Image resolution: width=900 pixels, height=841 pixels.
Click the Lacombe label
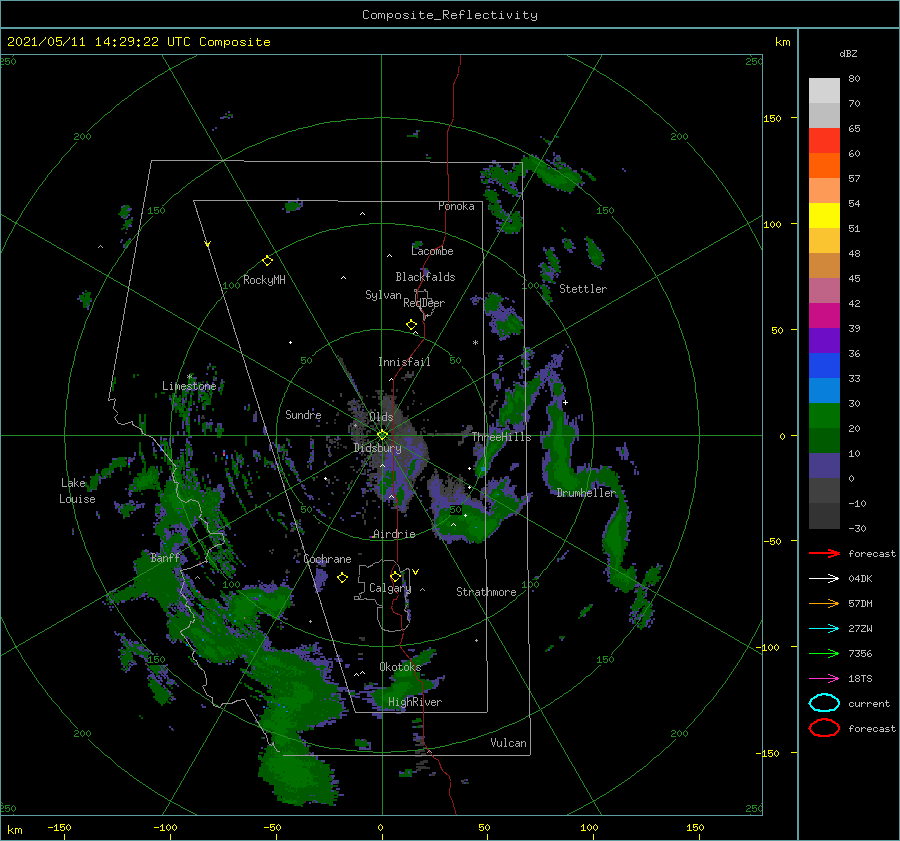point(432,251)
